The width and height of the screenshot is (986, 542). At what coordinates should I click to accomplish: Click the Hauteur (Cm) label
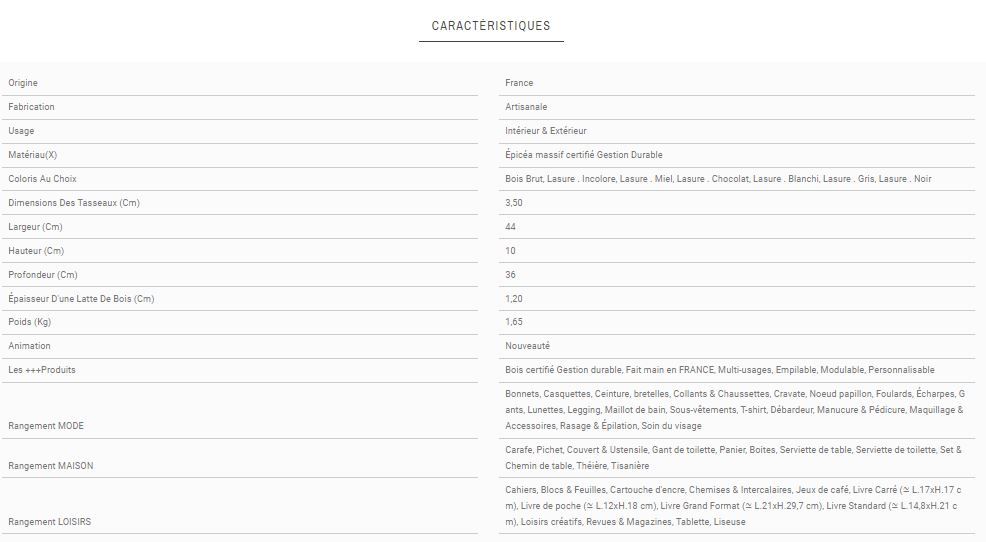click(x=36, y=251)
